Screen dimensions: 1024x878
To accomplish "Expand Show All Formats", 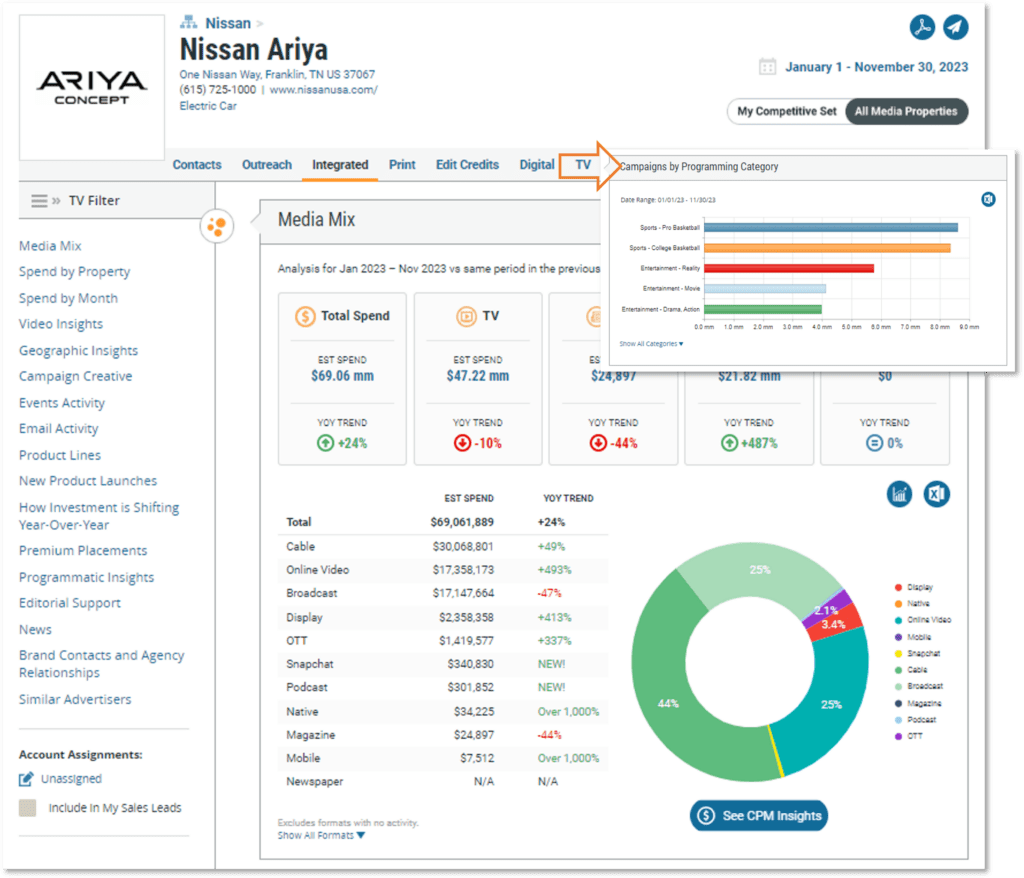I will 321,836.
